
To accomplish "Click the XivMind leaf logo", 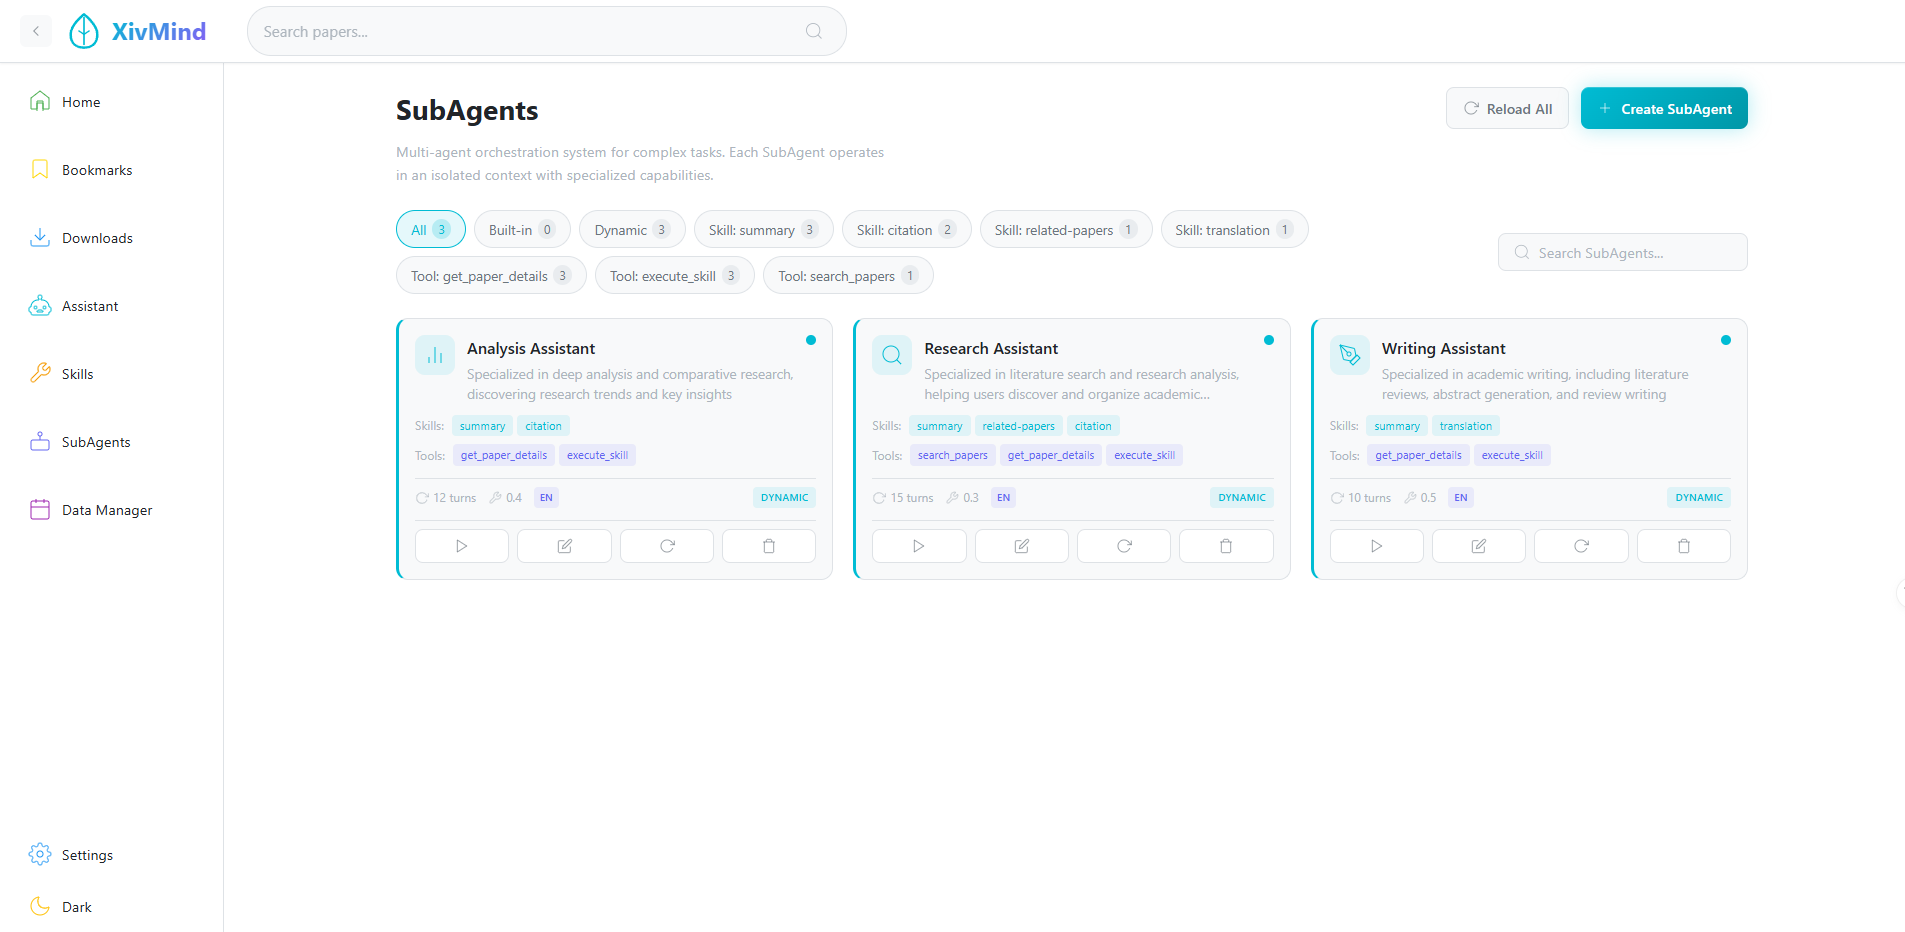I will (x=84, y=31).
